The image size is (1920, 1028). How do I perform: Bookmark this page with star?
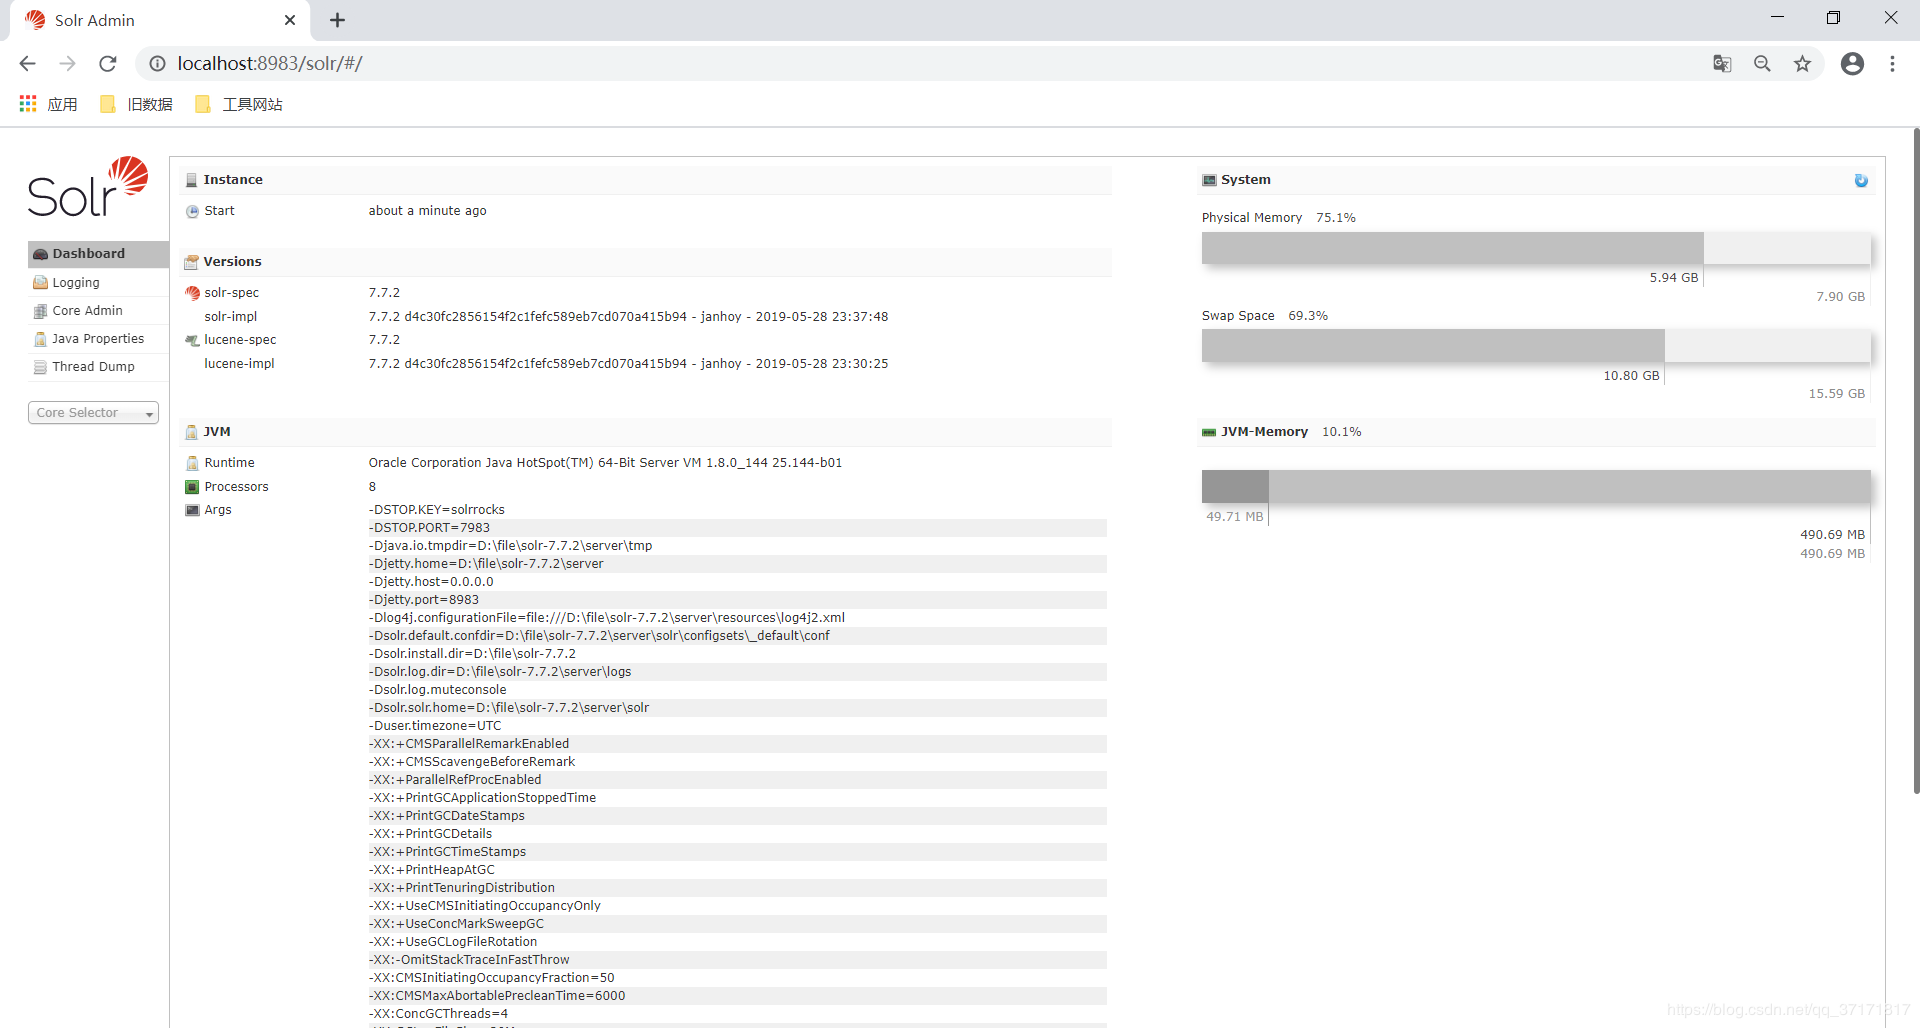[x=1802, y=64]
